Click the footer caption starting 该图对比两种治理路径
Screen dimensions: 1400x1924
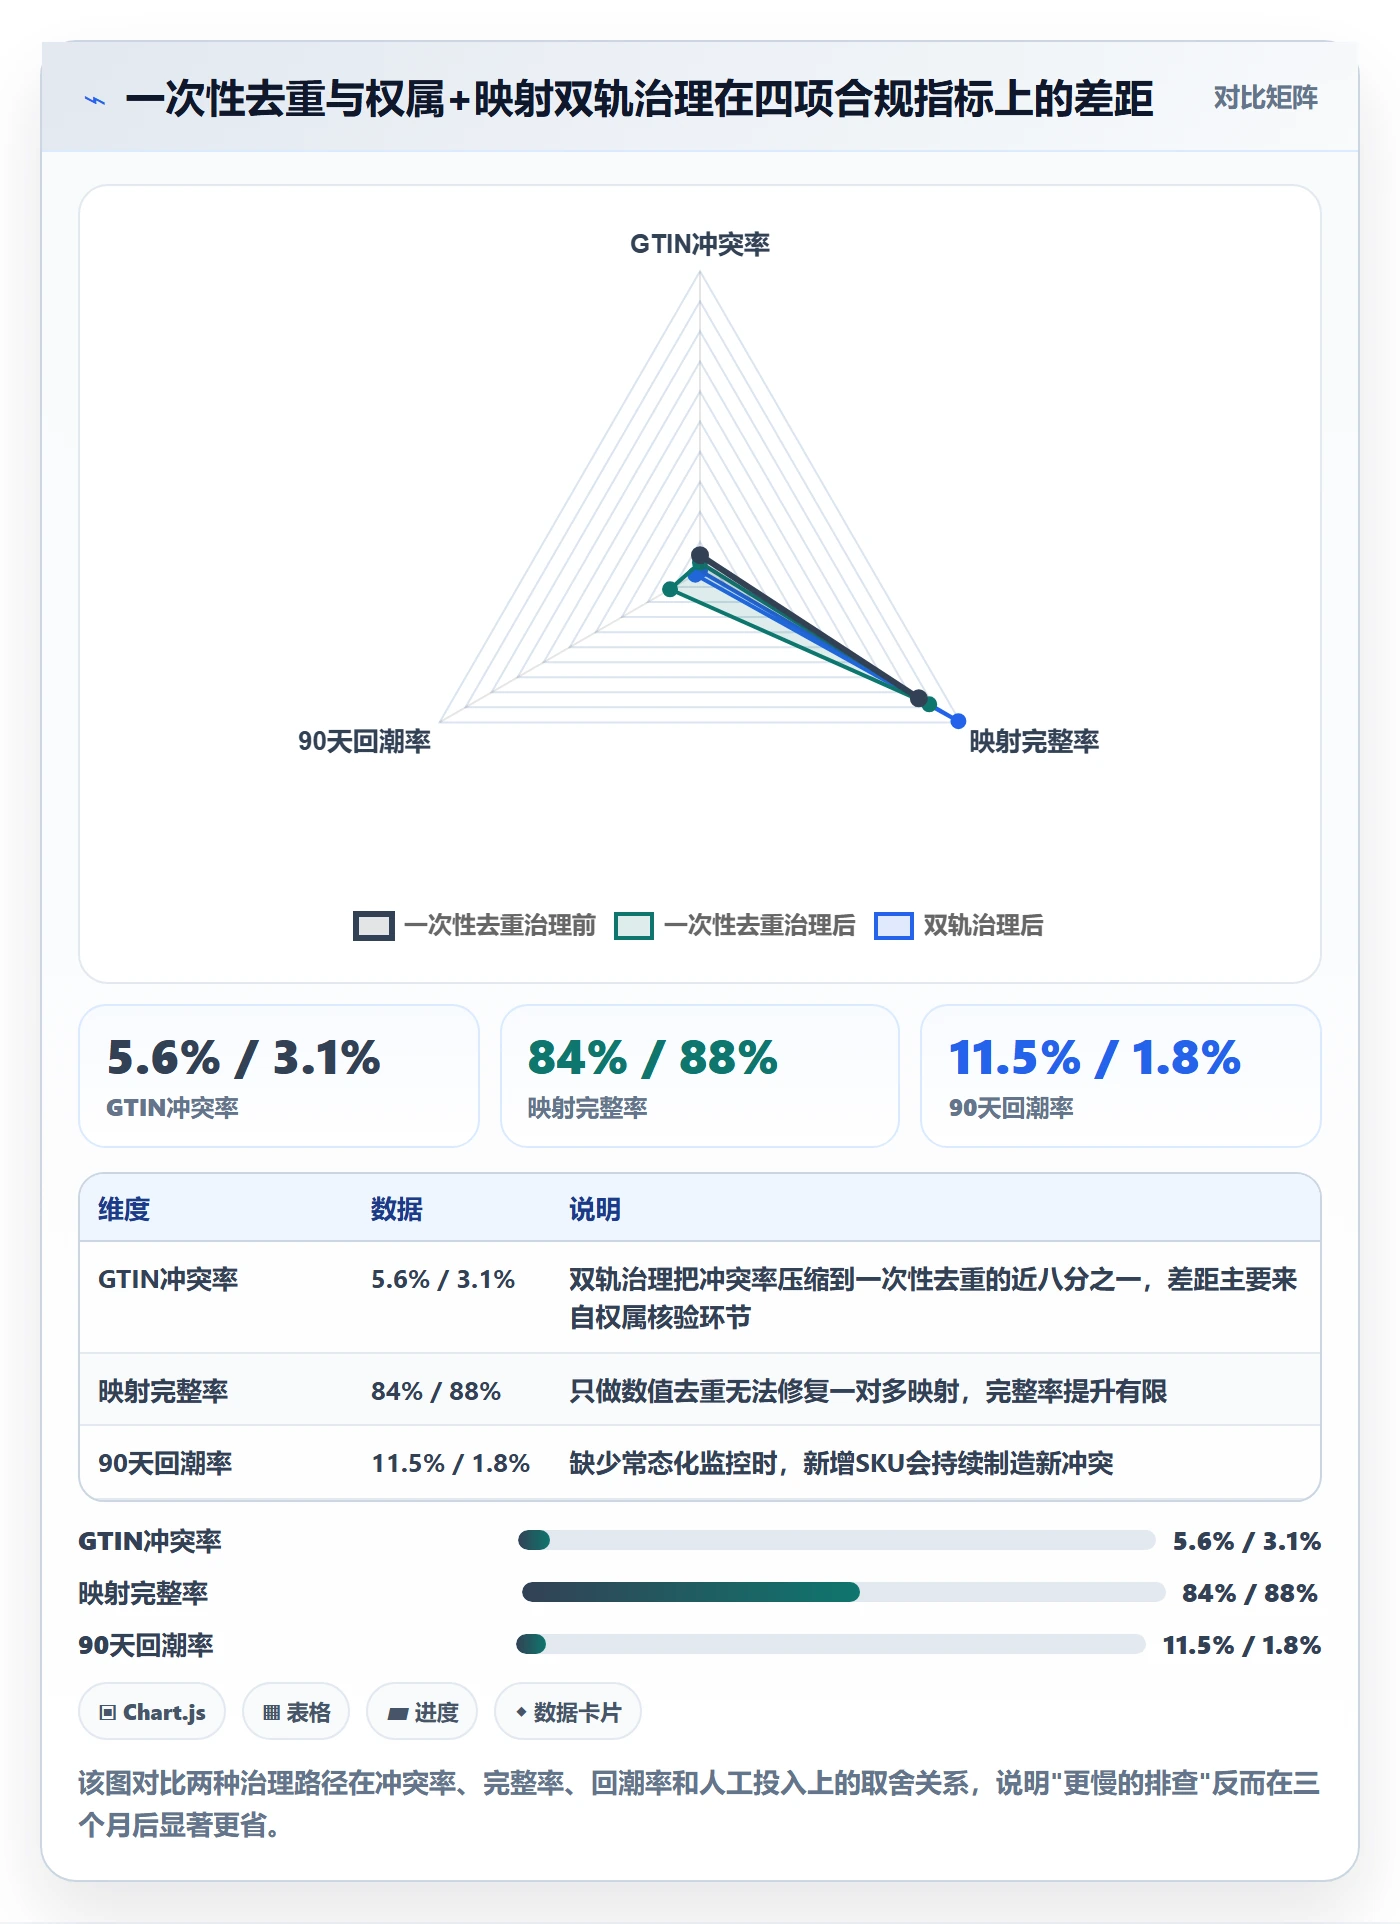pos(699,1804)
